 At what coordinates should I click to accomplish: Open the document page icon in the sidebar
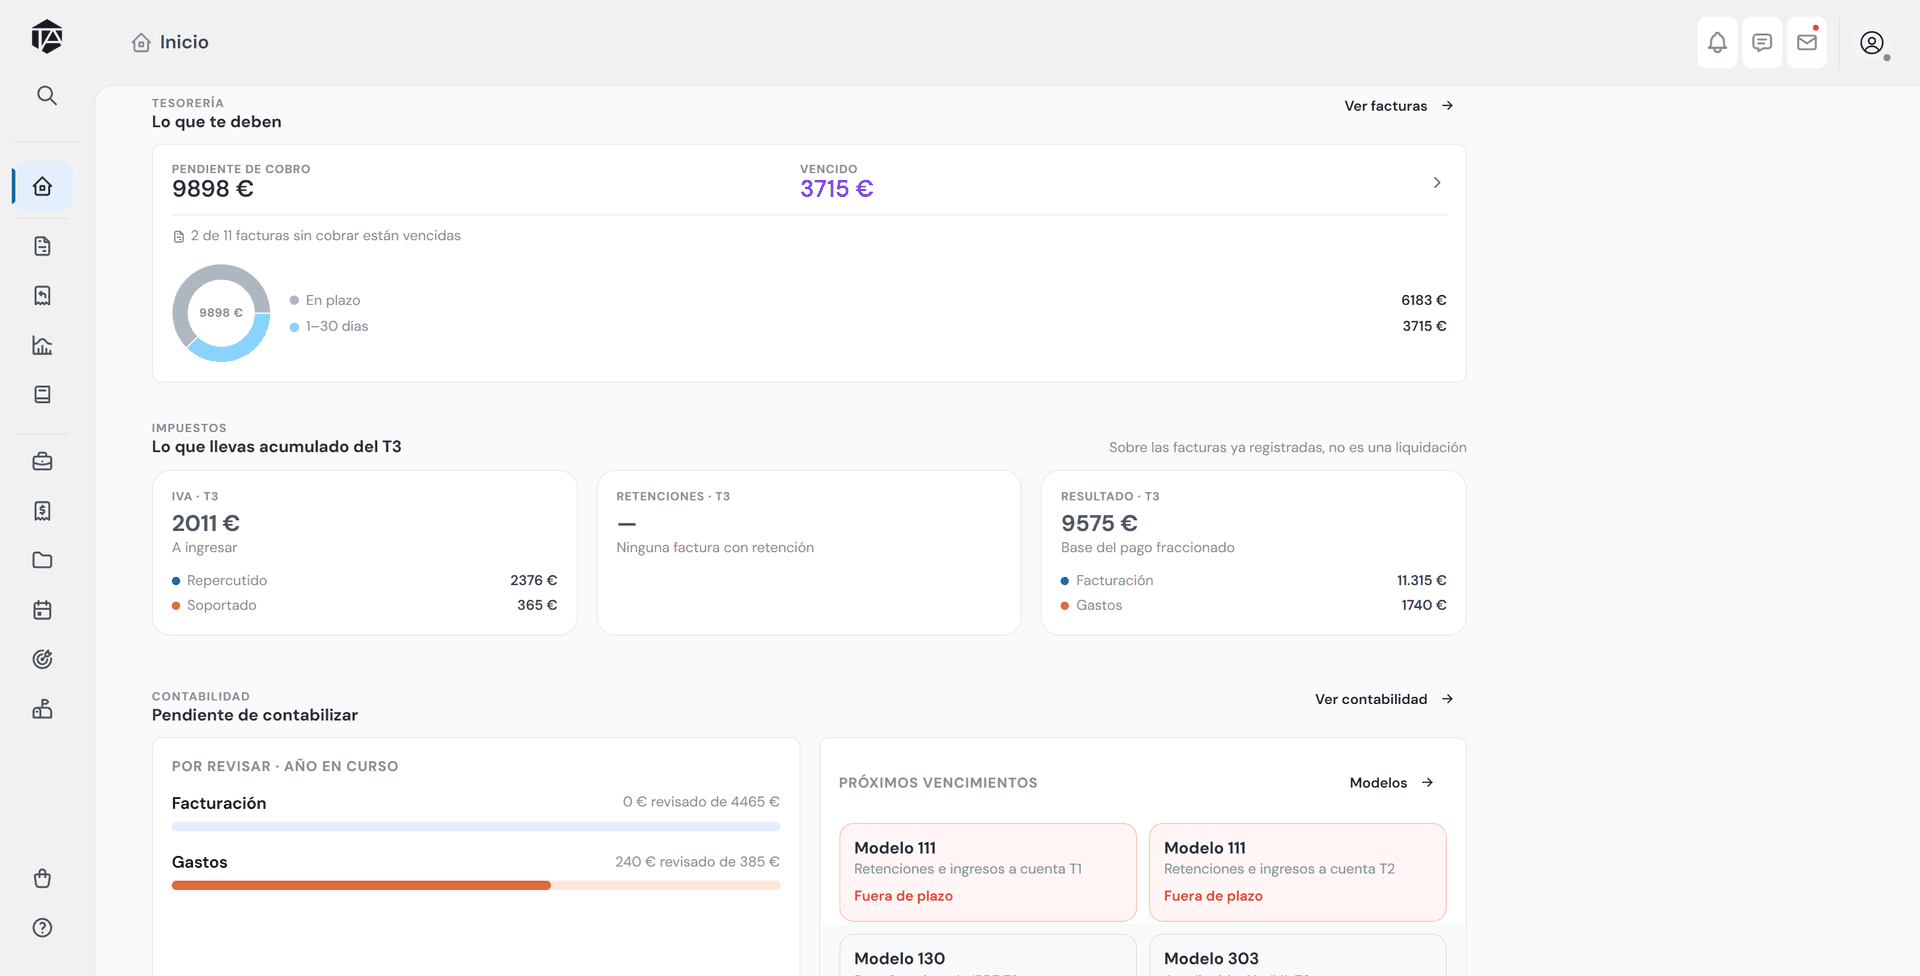[42, 246]
